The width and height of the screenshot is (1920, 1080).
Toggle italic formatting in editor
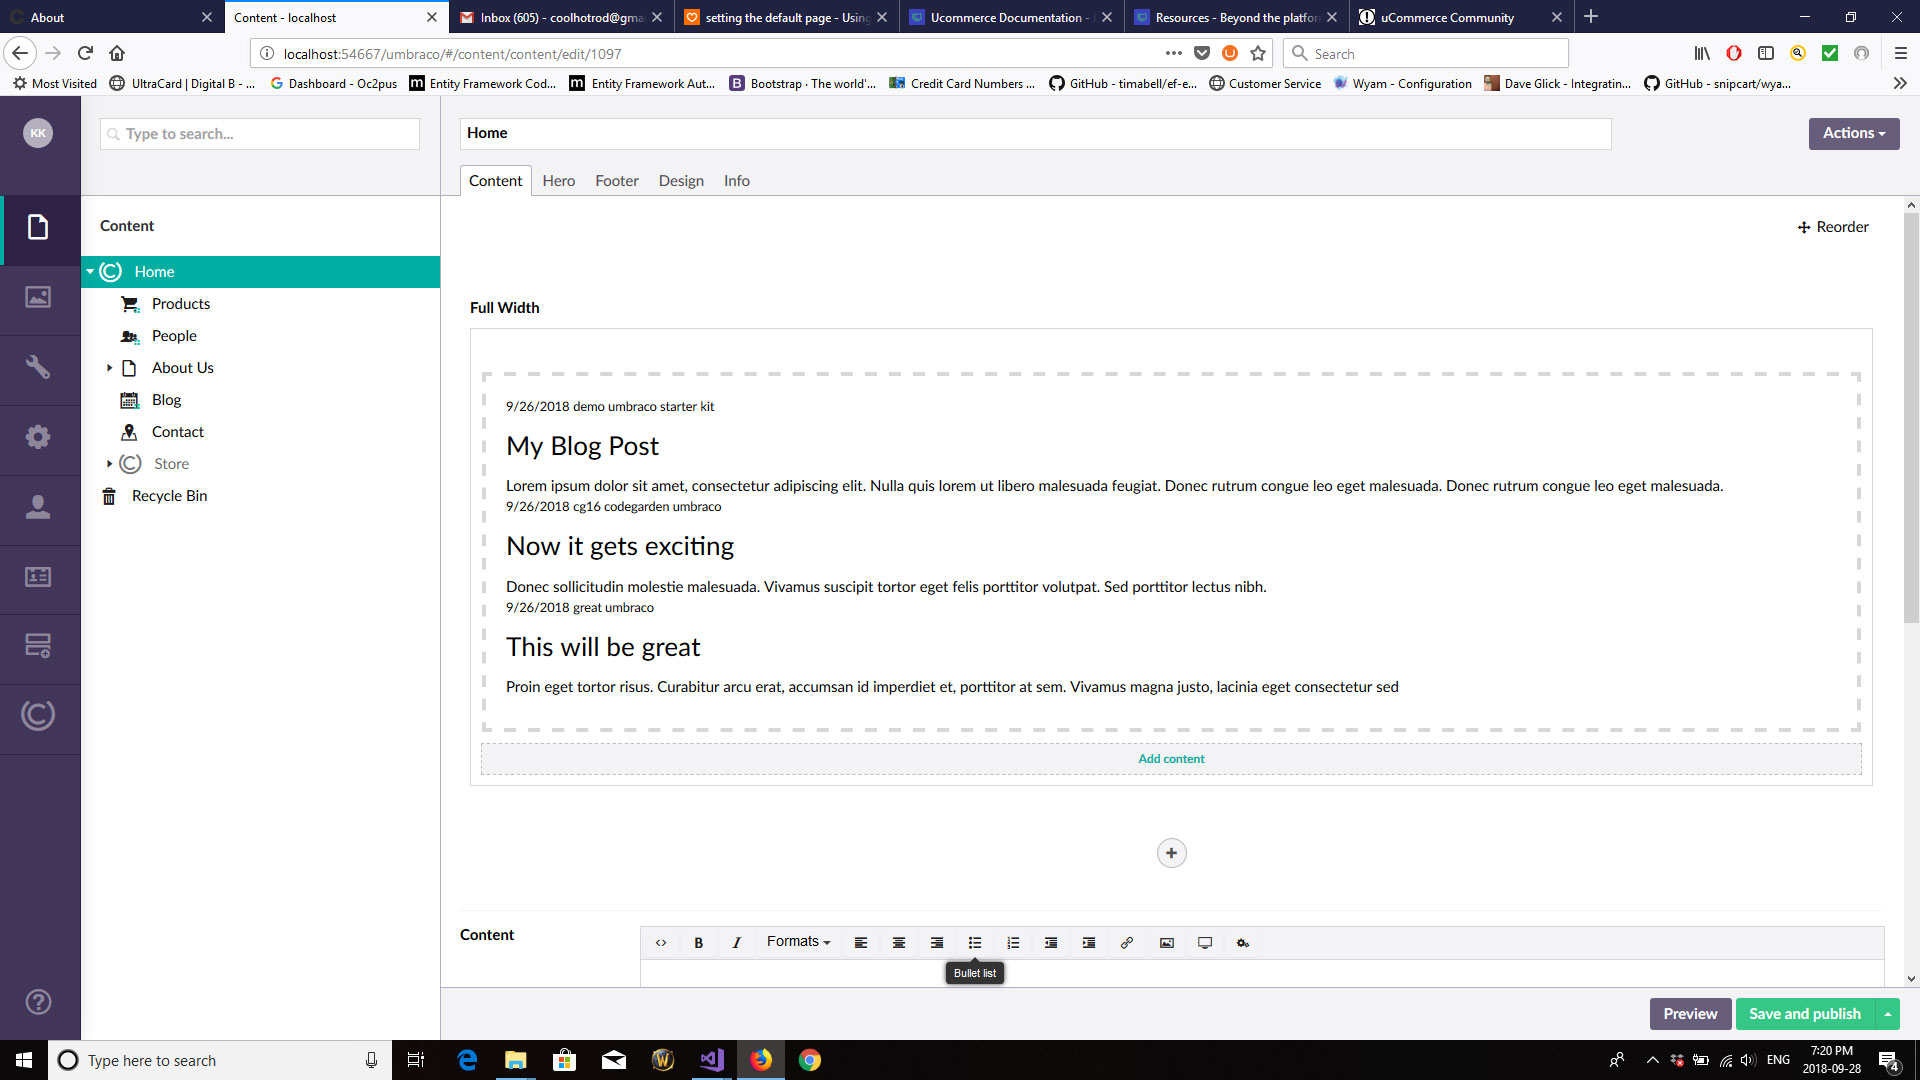(737, 943)
